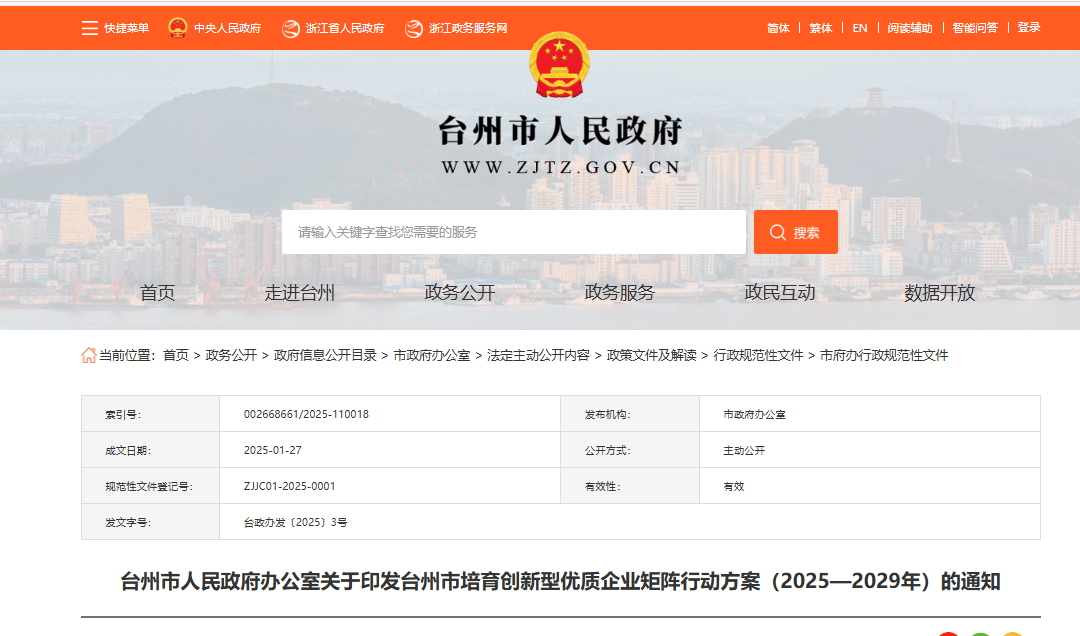Image resolution: width=1080 pixels, height=636 pixels.
Task: Click 行政规范性文件 in the breadcrumb trail
Action: (756, 355)
